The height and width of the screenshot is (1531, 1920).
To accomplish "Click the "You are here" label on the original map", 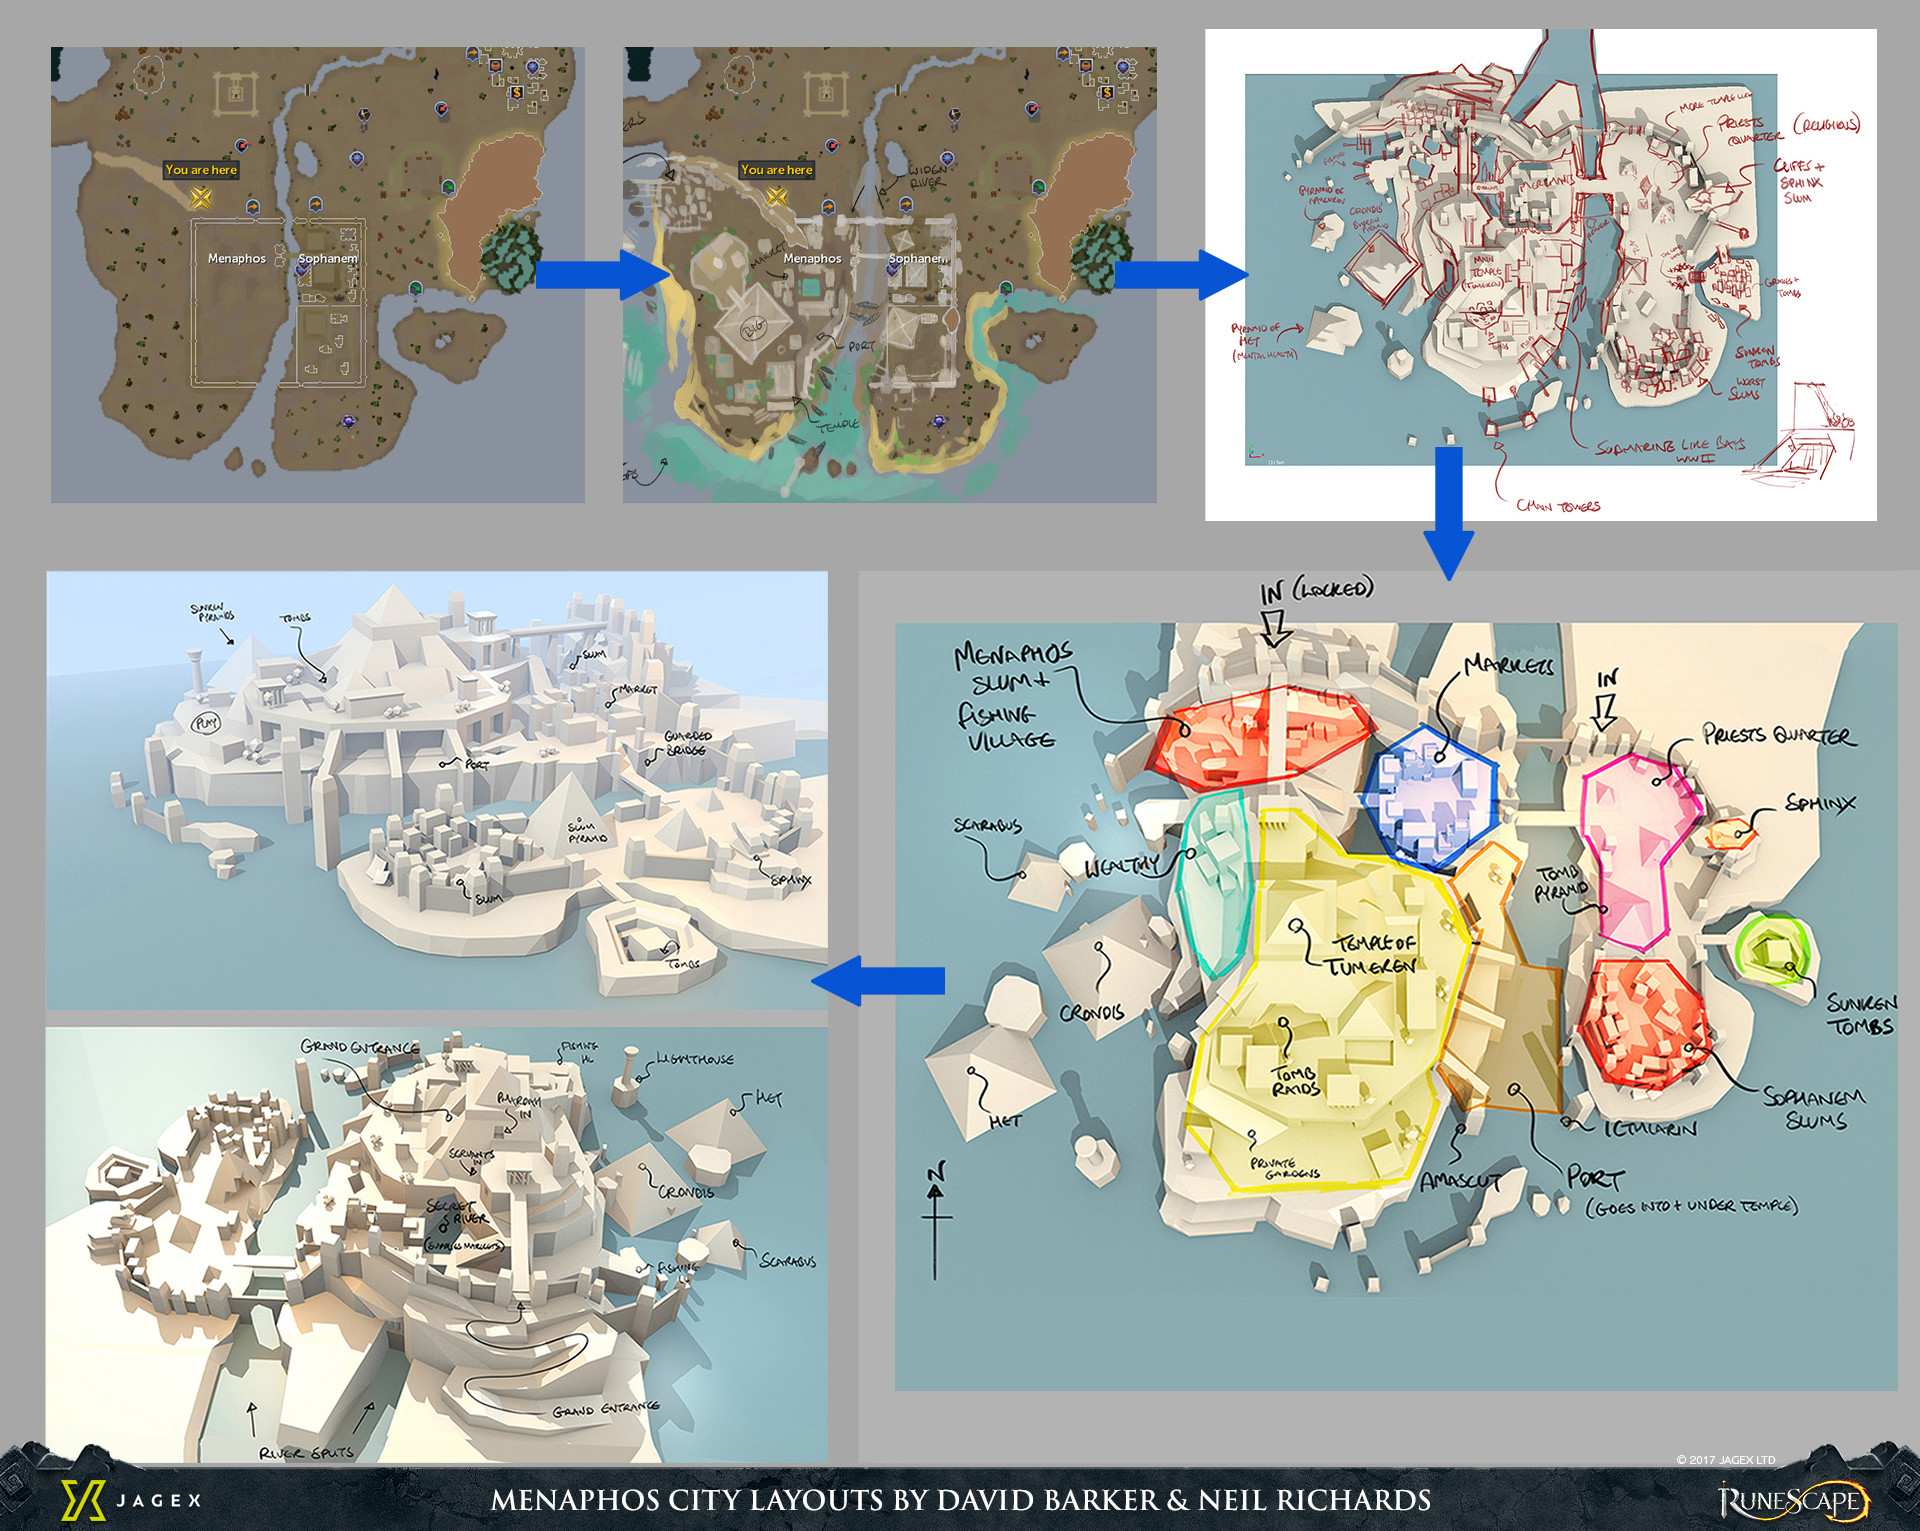I will [201, 170].
